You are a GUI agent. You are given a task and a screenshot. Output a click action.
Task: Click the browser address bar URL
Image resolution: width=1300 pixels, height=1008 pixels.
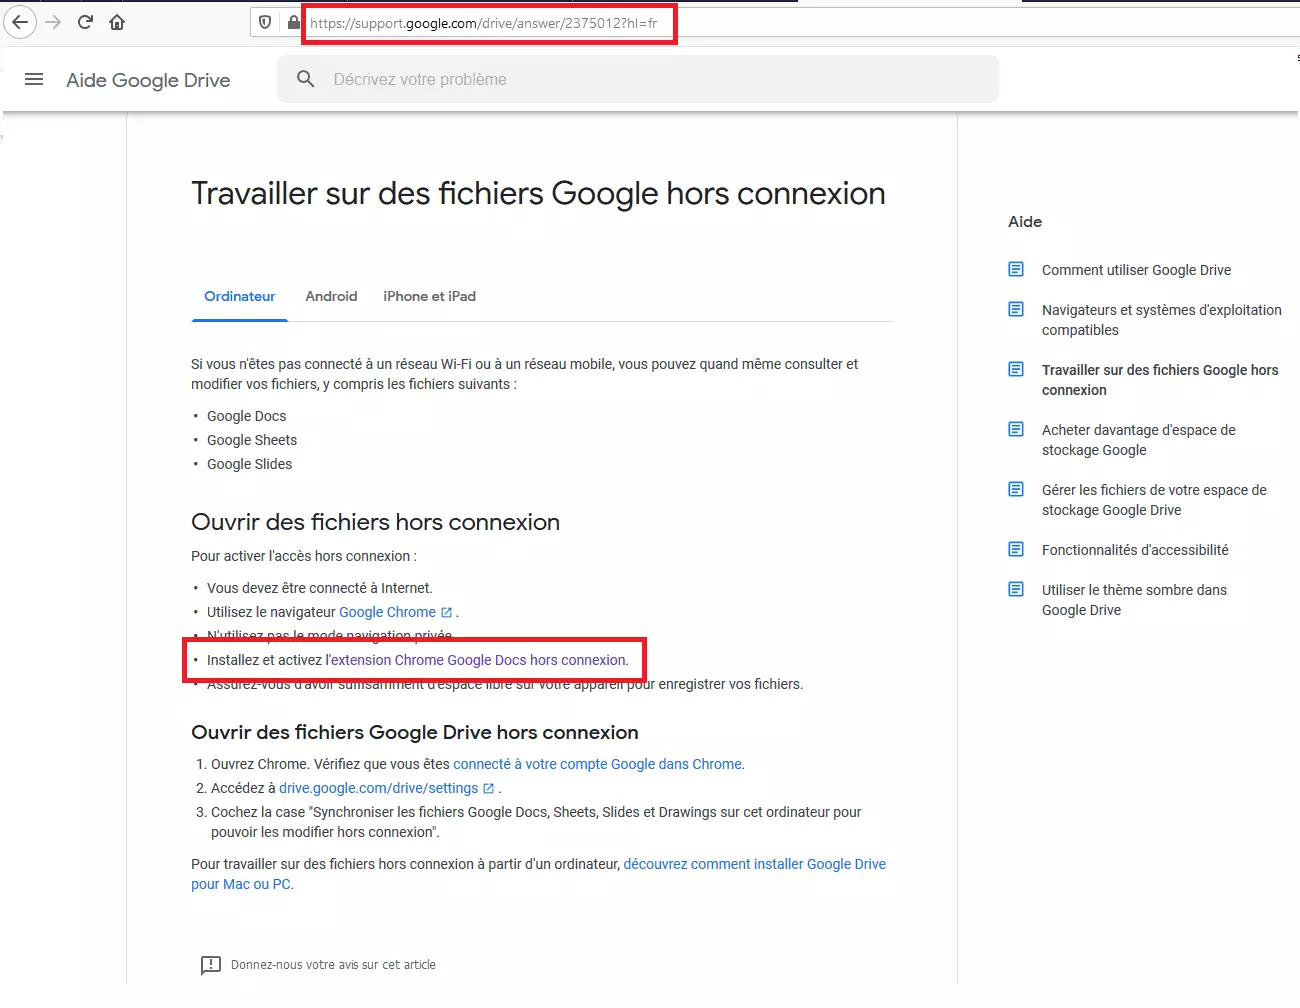pos(484,23)
